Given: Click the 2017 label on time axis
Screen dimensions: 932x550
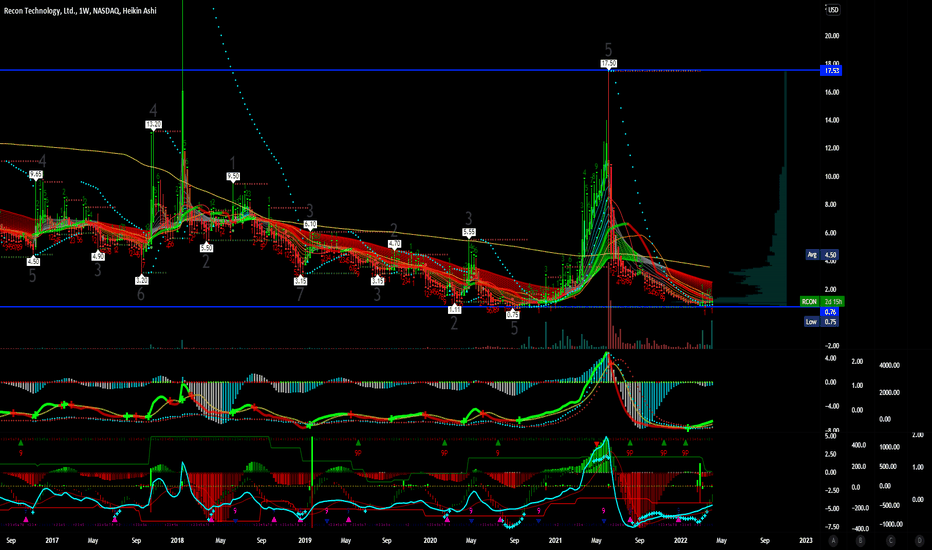Looking at the screenshot, I should (x=52, y=540).
